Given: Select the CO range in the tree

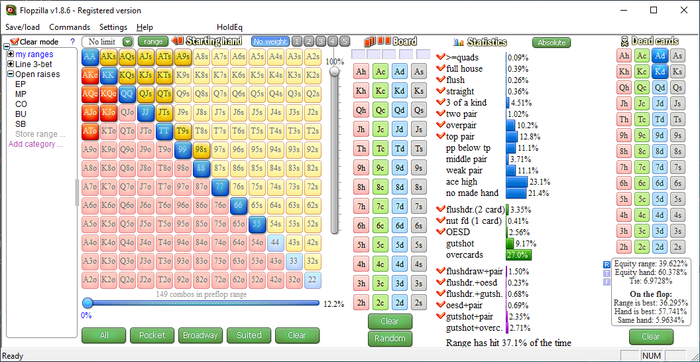Looking at the screenshot, I should click(21, 104).
